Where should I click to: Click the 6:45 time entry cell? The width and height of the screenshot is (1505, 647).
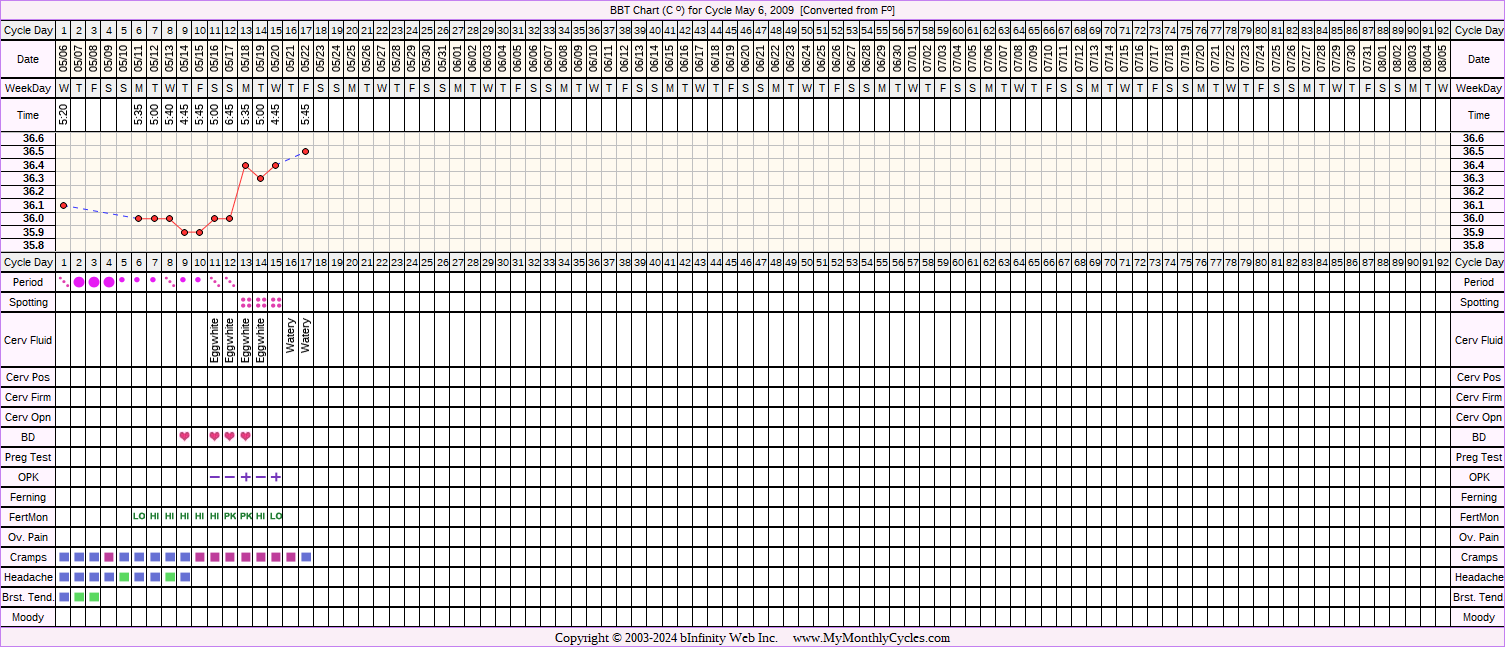tap(230, 115)
